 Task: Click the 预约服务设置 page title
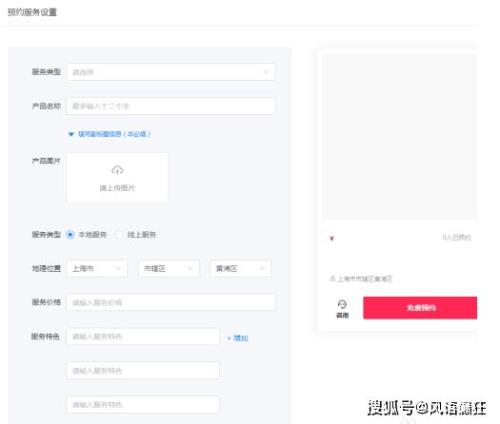pyautogui.click(x=32, y=12)
